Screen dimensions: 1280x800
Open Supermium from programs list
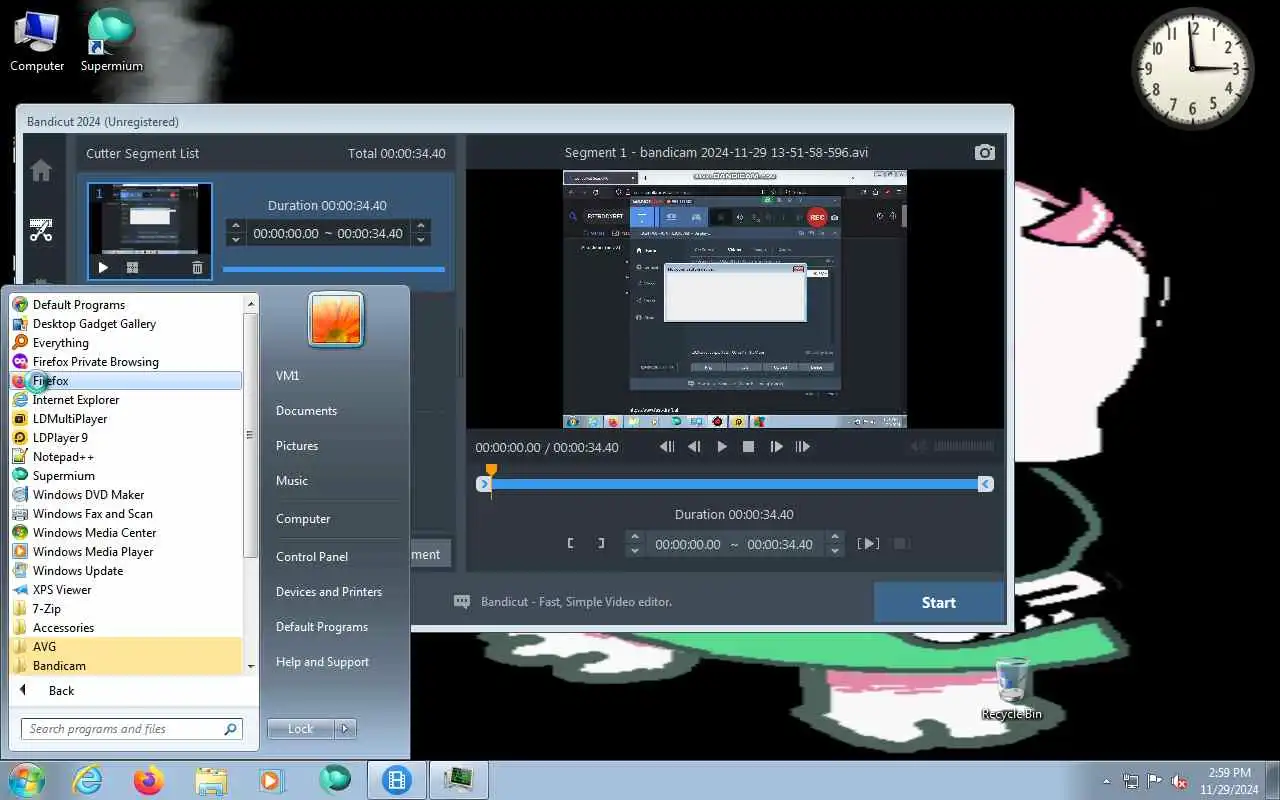click(126, 476)
